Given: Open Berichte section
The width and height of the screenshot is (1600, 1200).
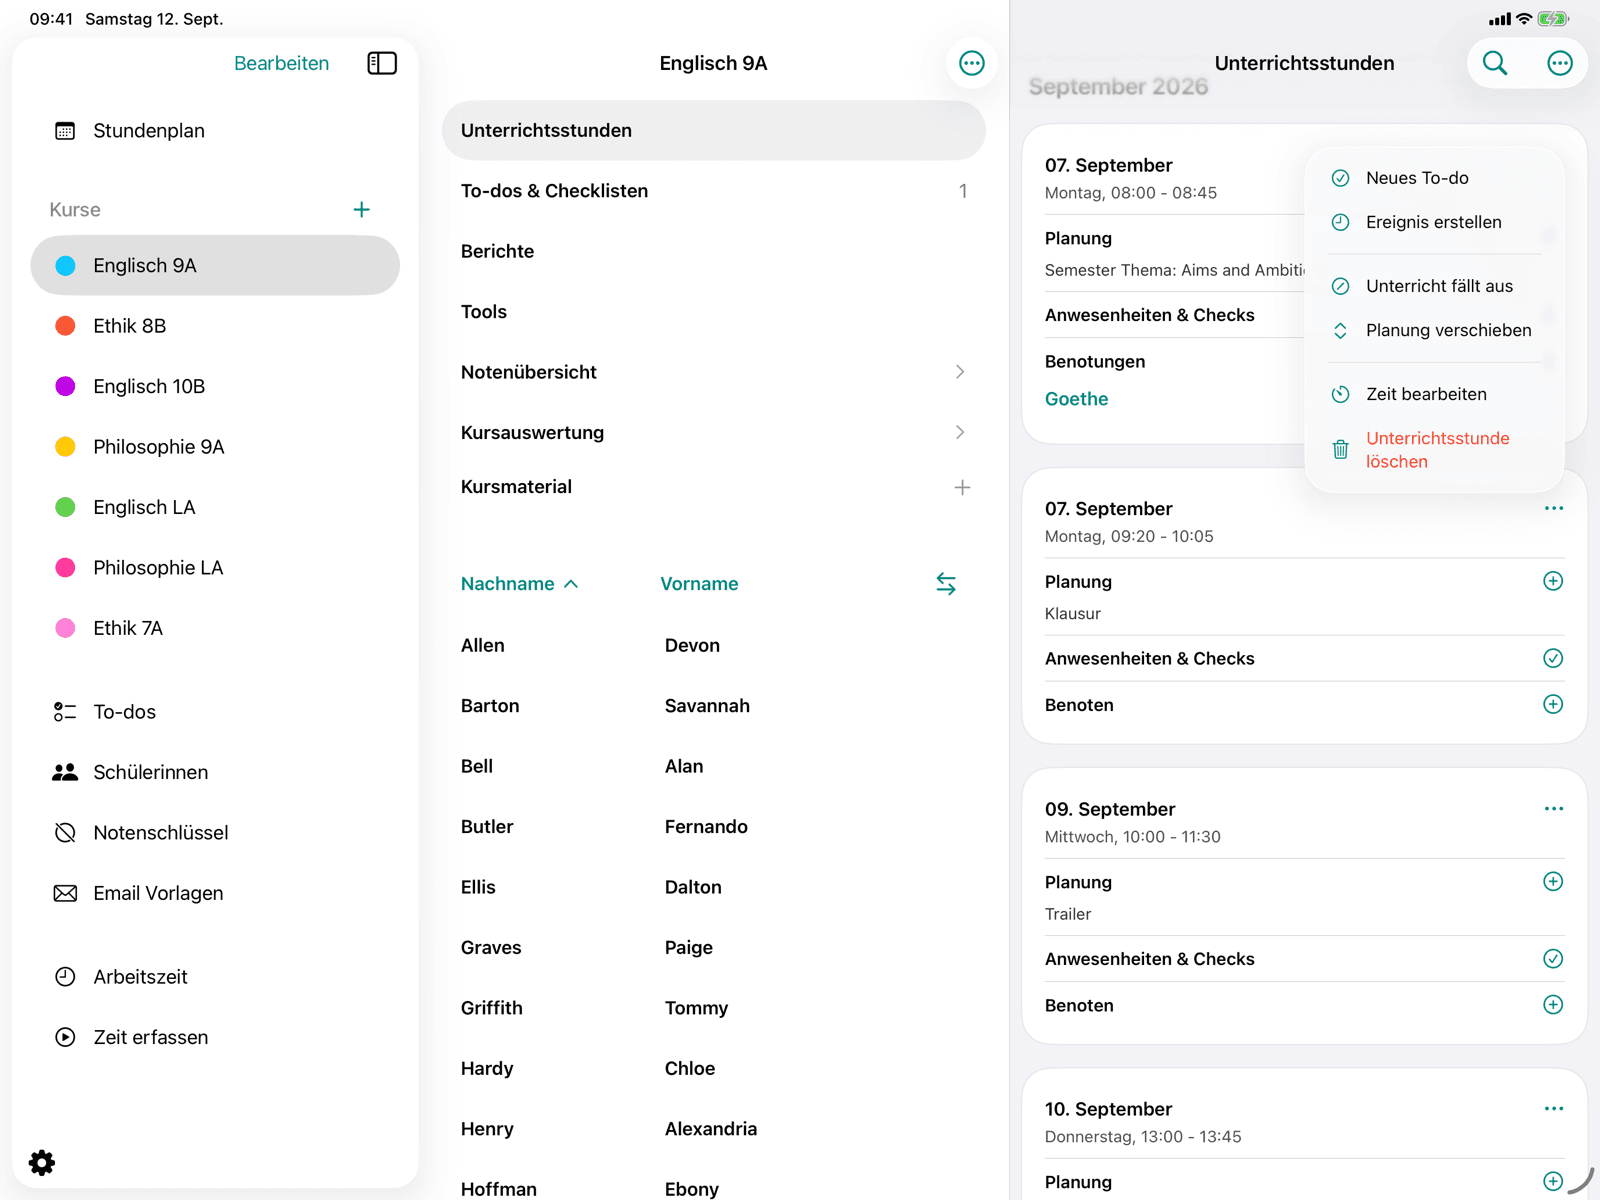Looking at the screenshot, I should 714,251.
